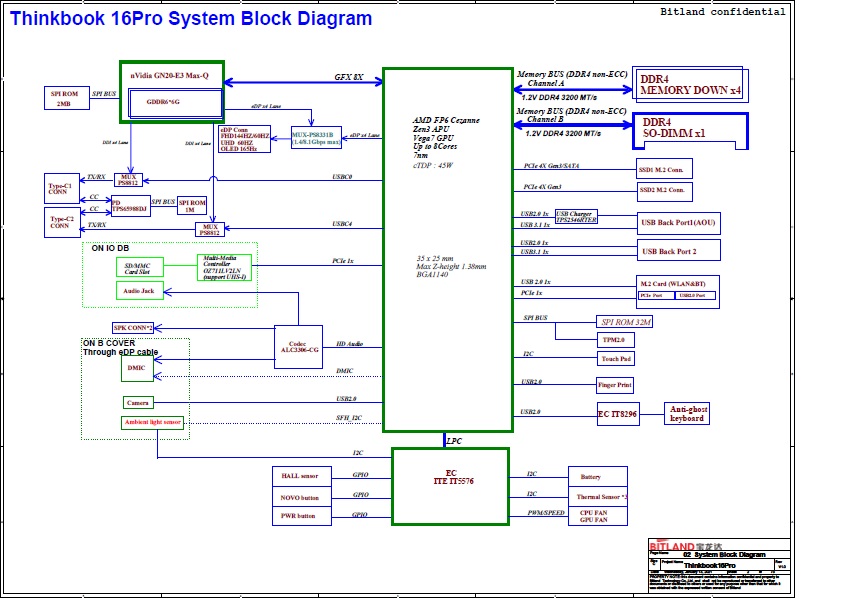Select the "USB Back Port1(AOU)" block
This screenshot has width=851, height=601.
(x=678, y=223)
